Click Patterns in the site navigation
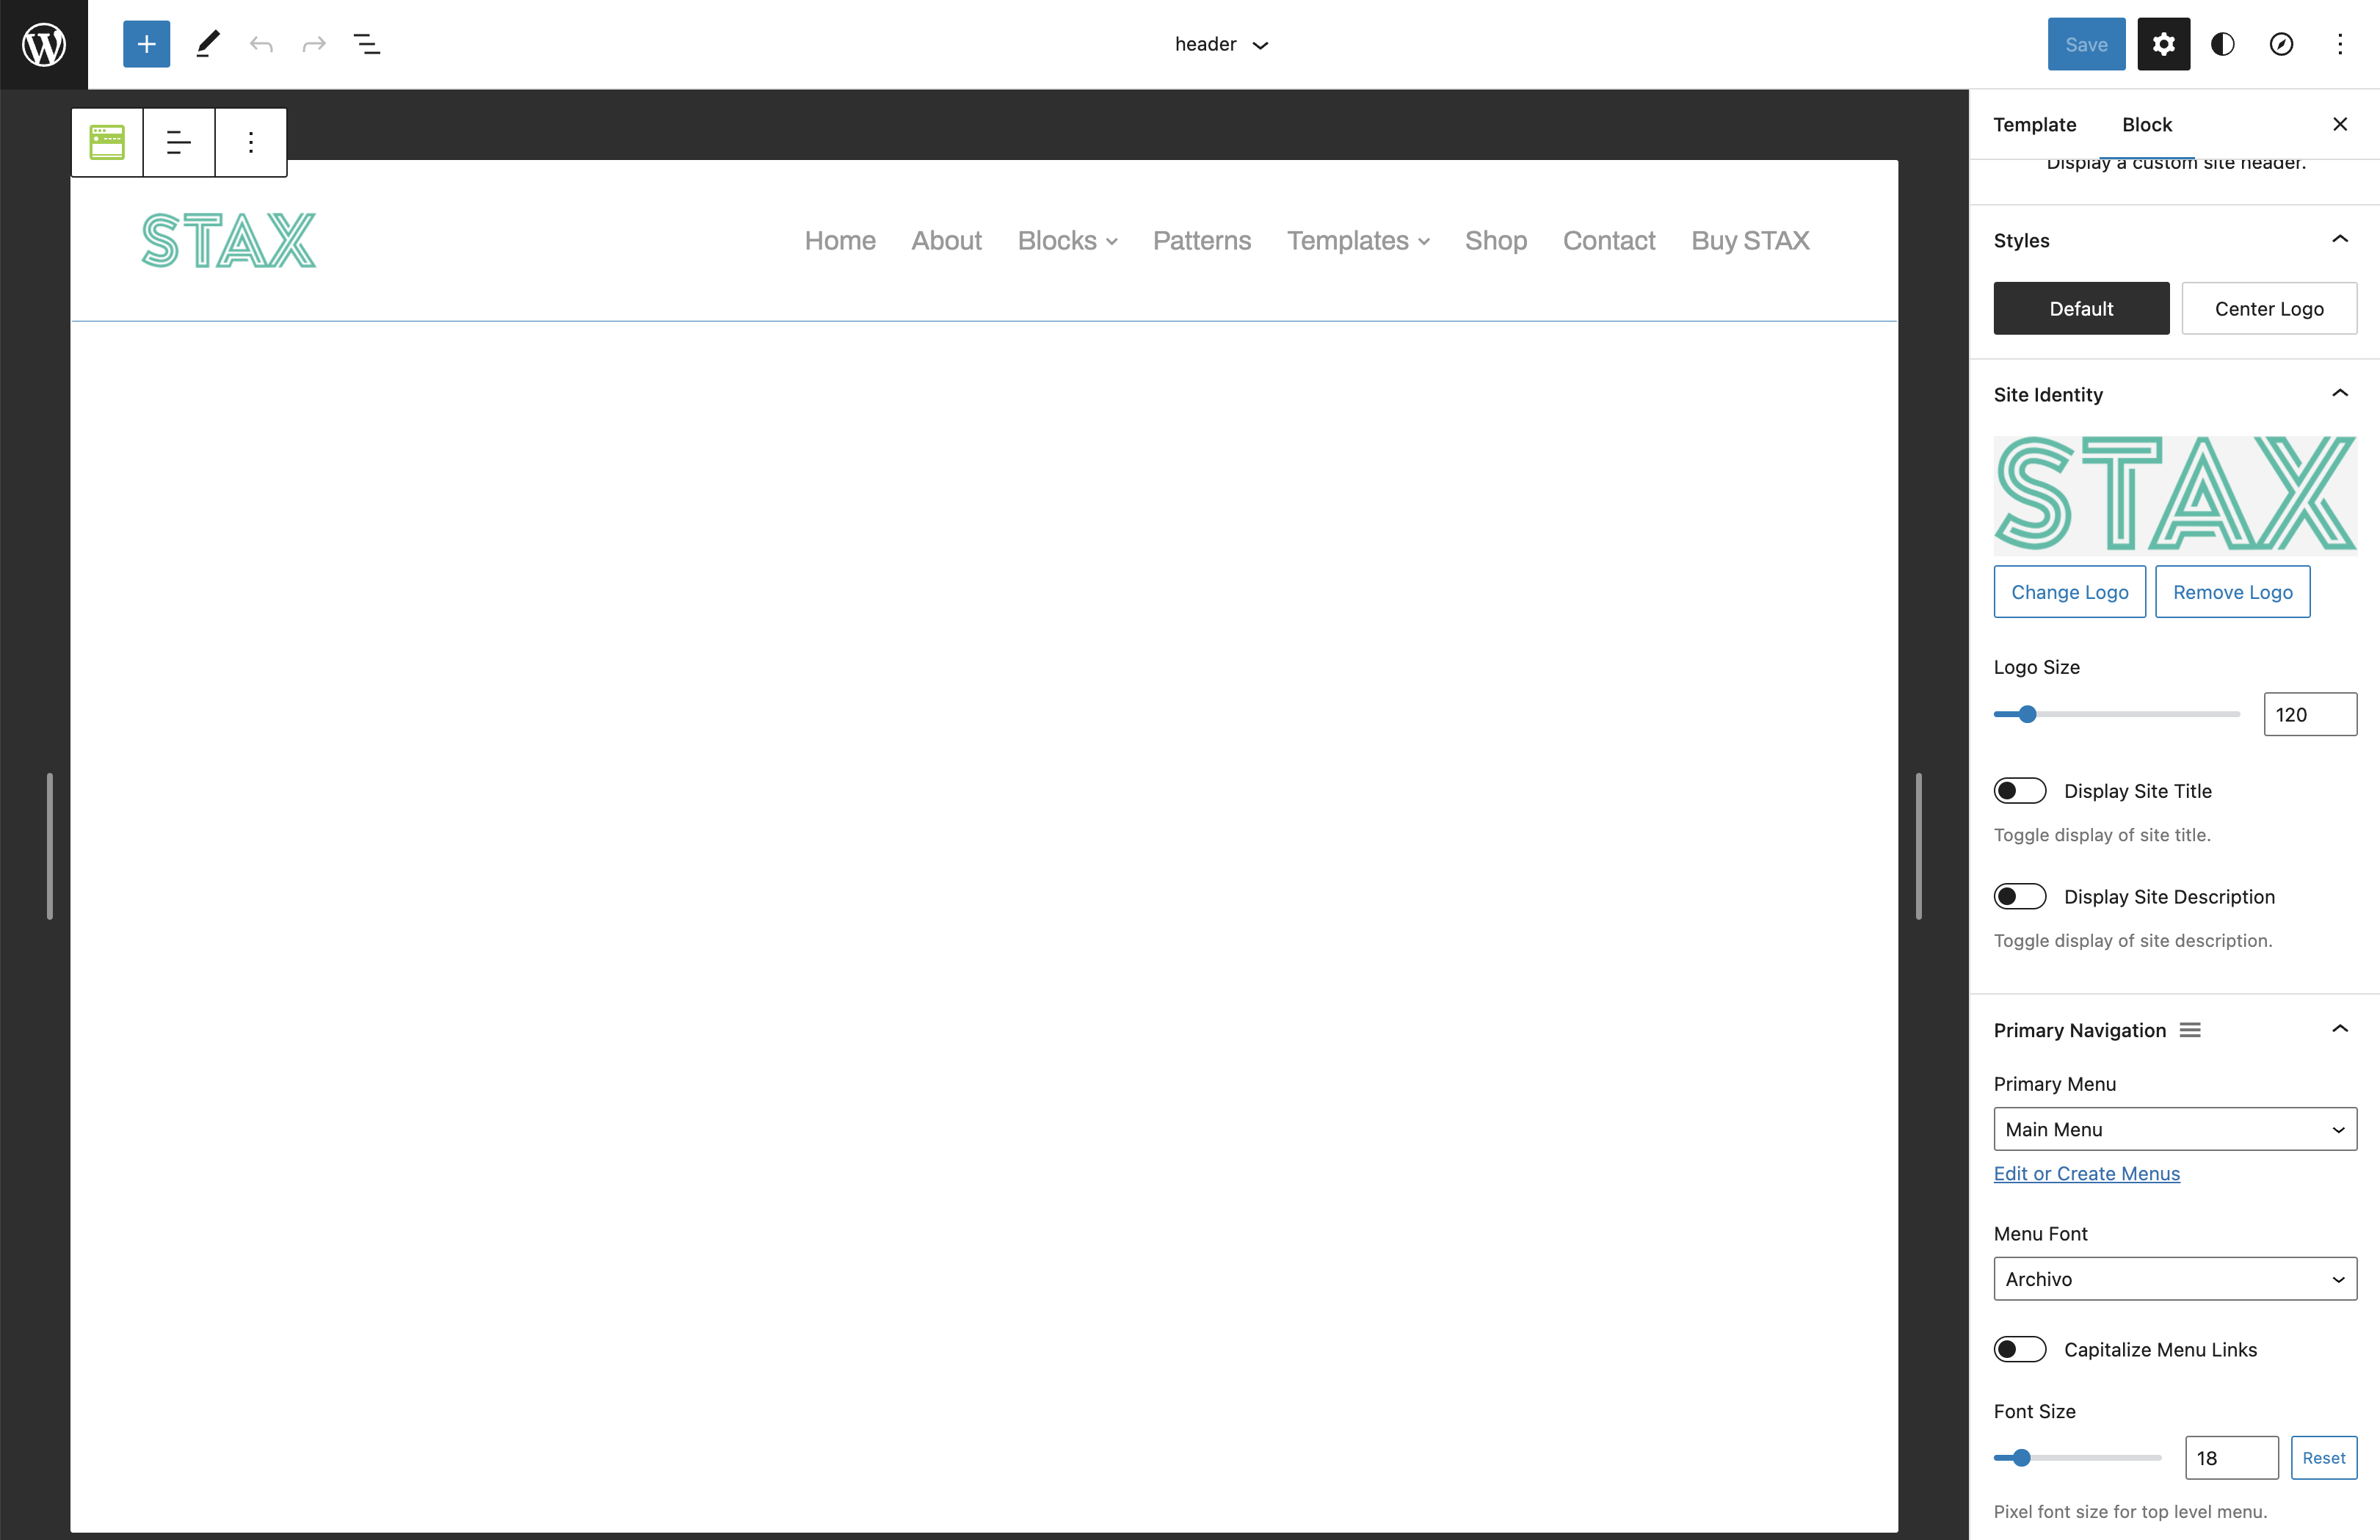The height and width of the screenshot is (1540, 2380). click(x=1201, y=241)
